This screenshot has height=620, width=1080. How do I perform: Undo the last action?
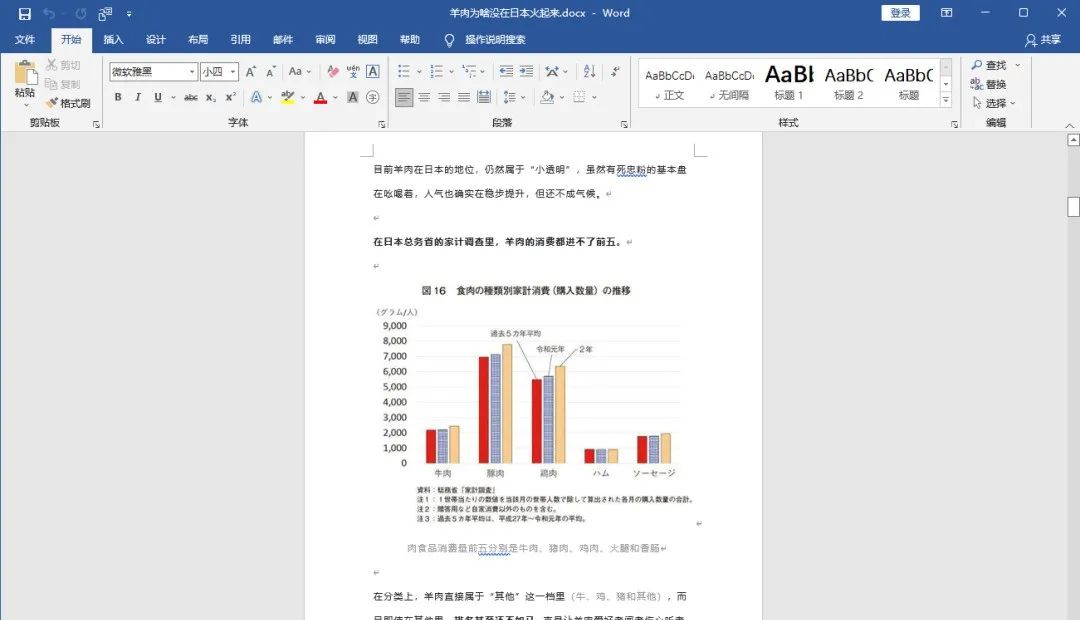pos(49,13)
